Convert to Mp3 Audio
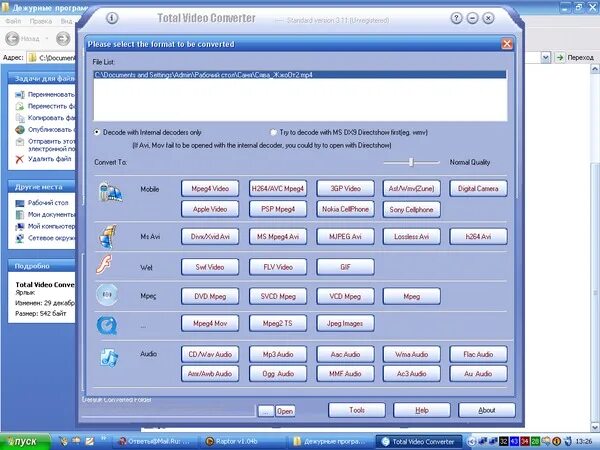The image size is (600, 450). point(278,354)
